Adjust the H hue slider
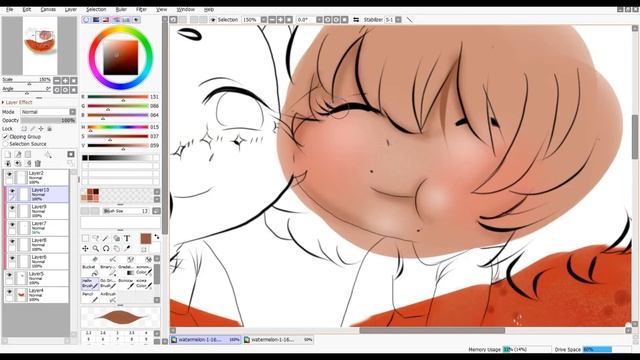Image resolution: width=640 pixels, height=360 pixels. (118, 127)
